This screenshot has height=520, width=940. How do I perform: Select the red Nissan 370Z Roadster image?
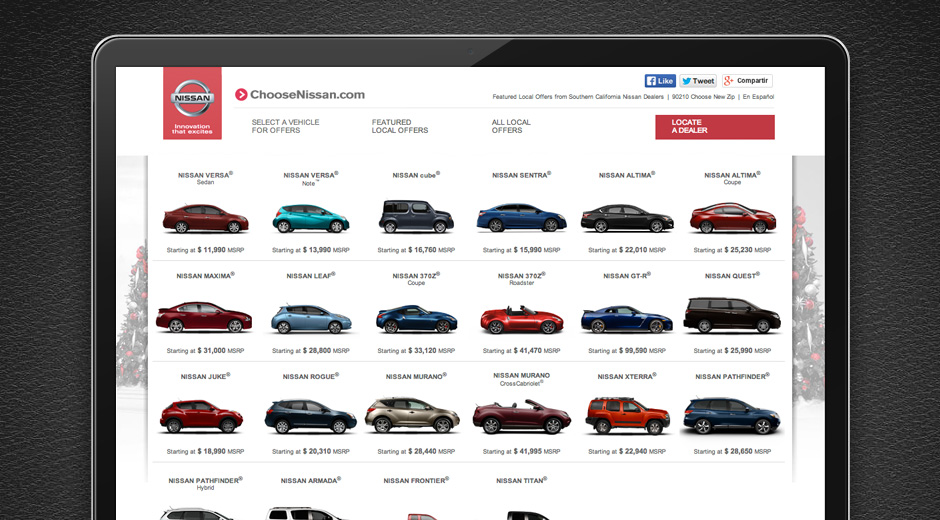pos(521,319)
